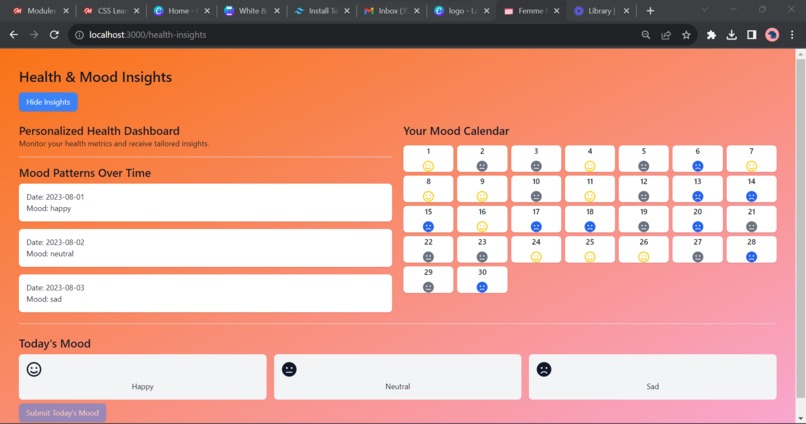The height and width of the screenshot is (424, 806).
Task: Open the browser downloads icon
Action: (x=731, y=35)
